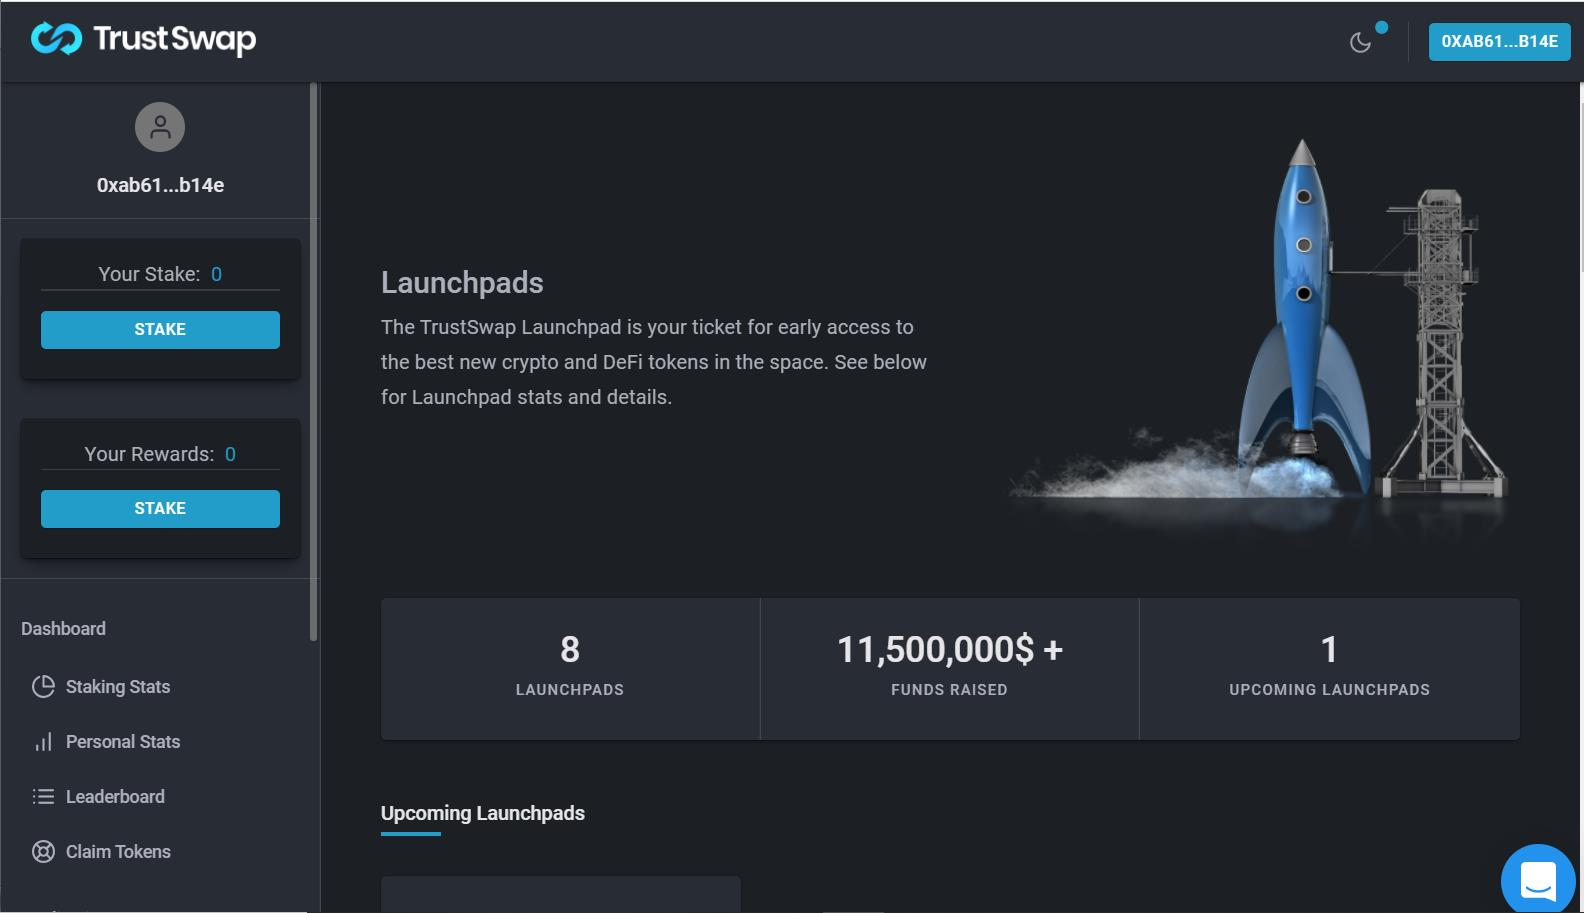Open Staking Stats pie chart icon
Image resolution: width=1584 pixels, height=913 pixels.
pos(43,686)
